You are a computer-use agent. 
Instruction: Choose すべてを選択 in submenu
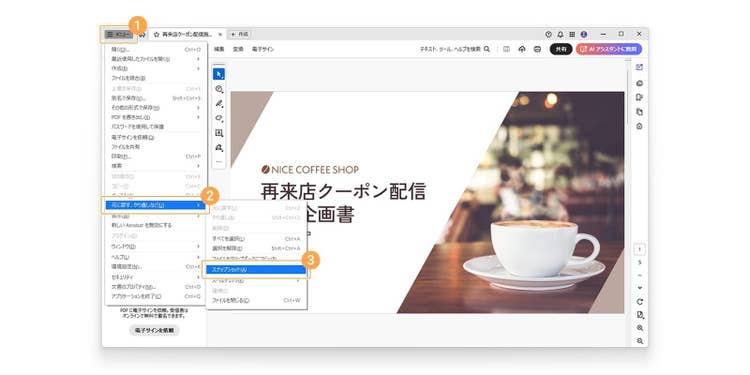click(256, 239)
